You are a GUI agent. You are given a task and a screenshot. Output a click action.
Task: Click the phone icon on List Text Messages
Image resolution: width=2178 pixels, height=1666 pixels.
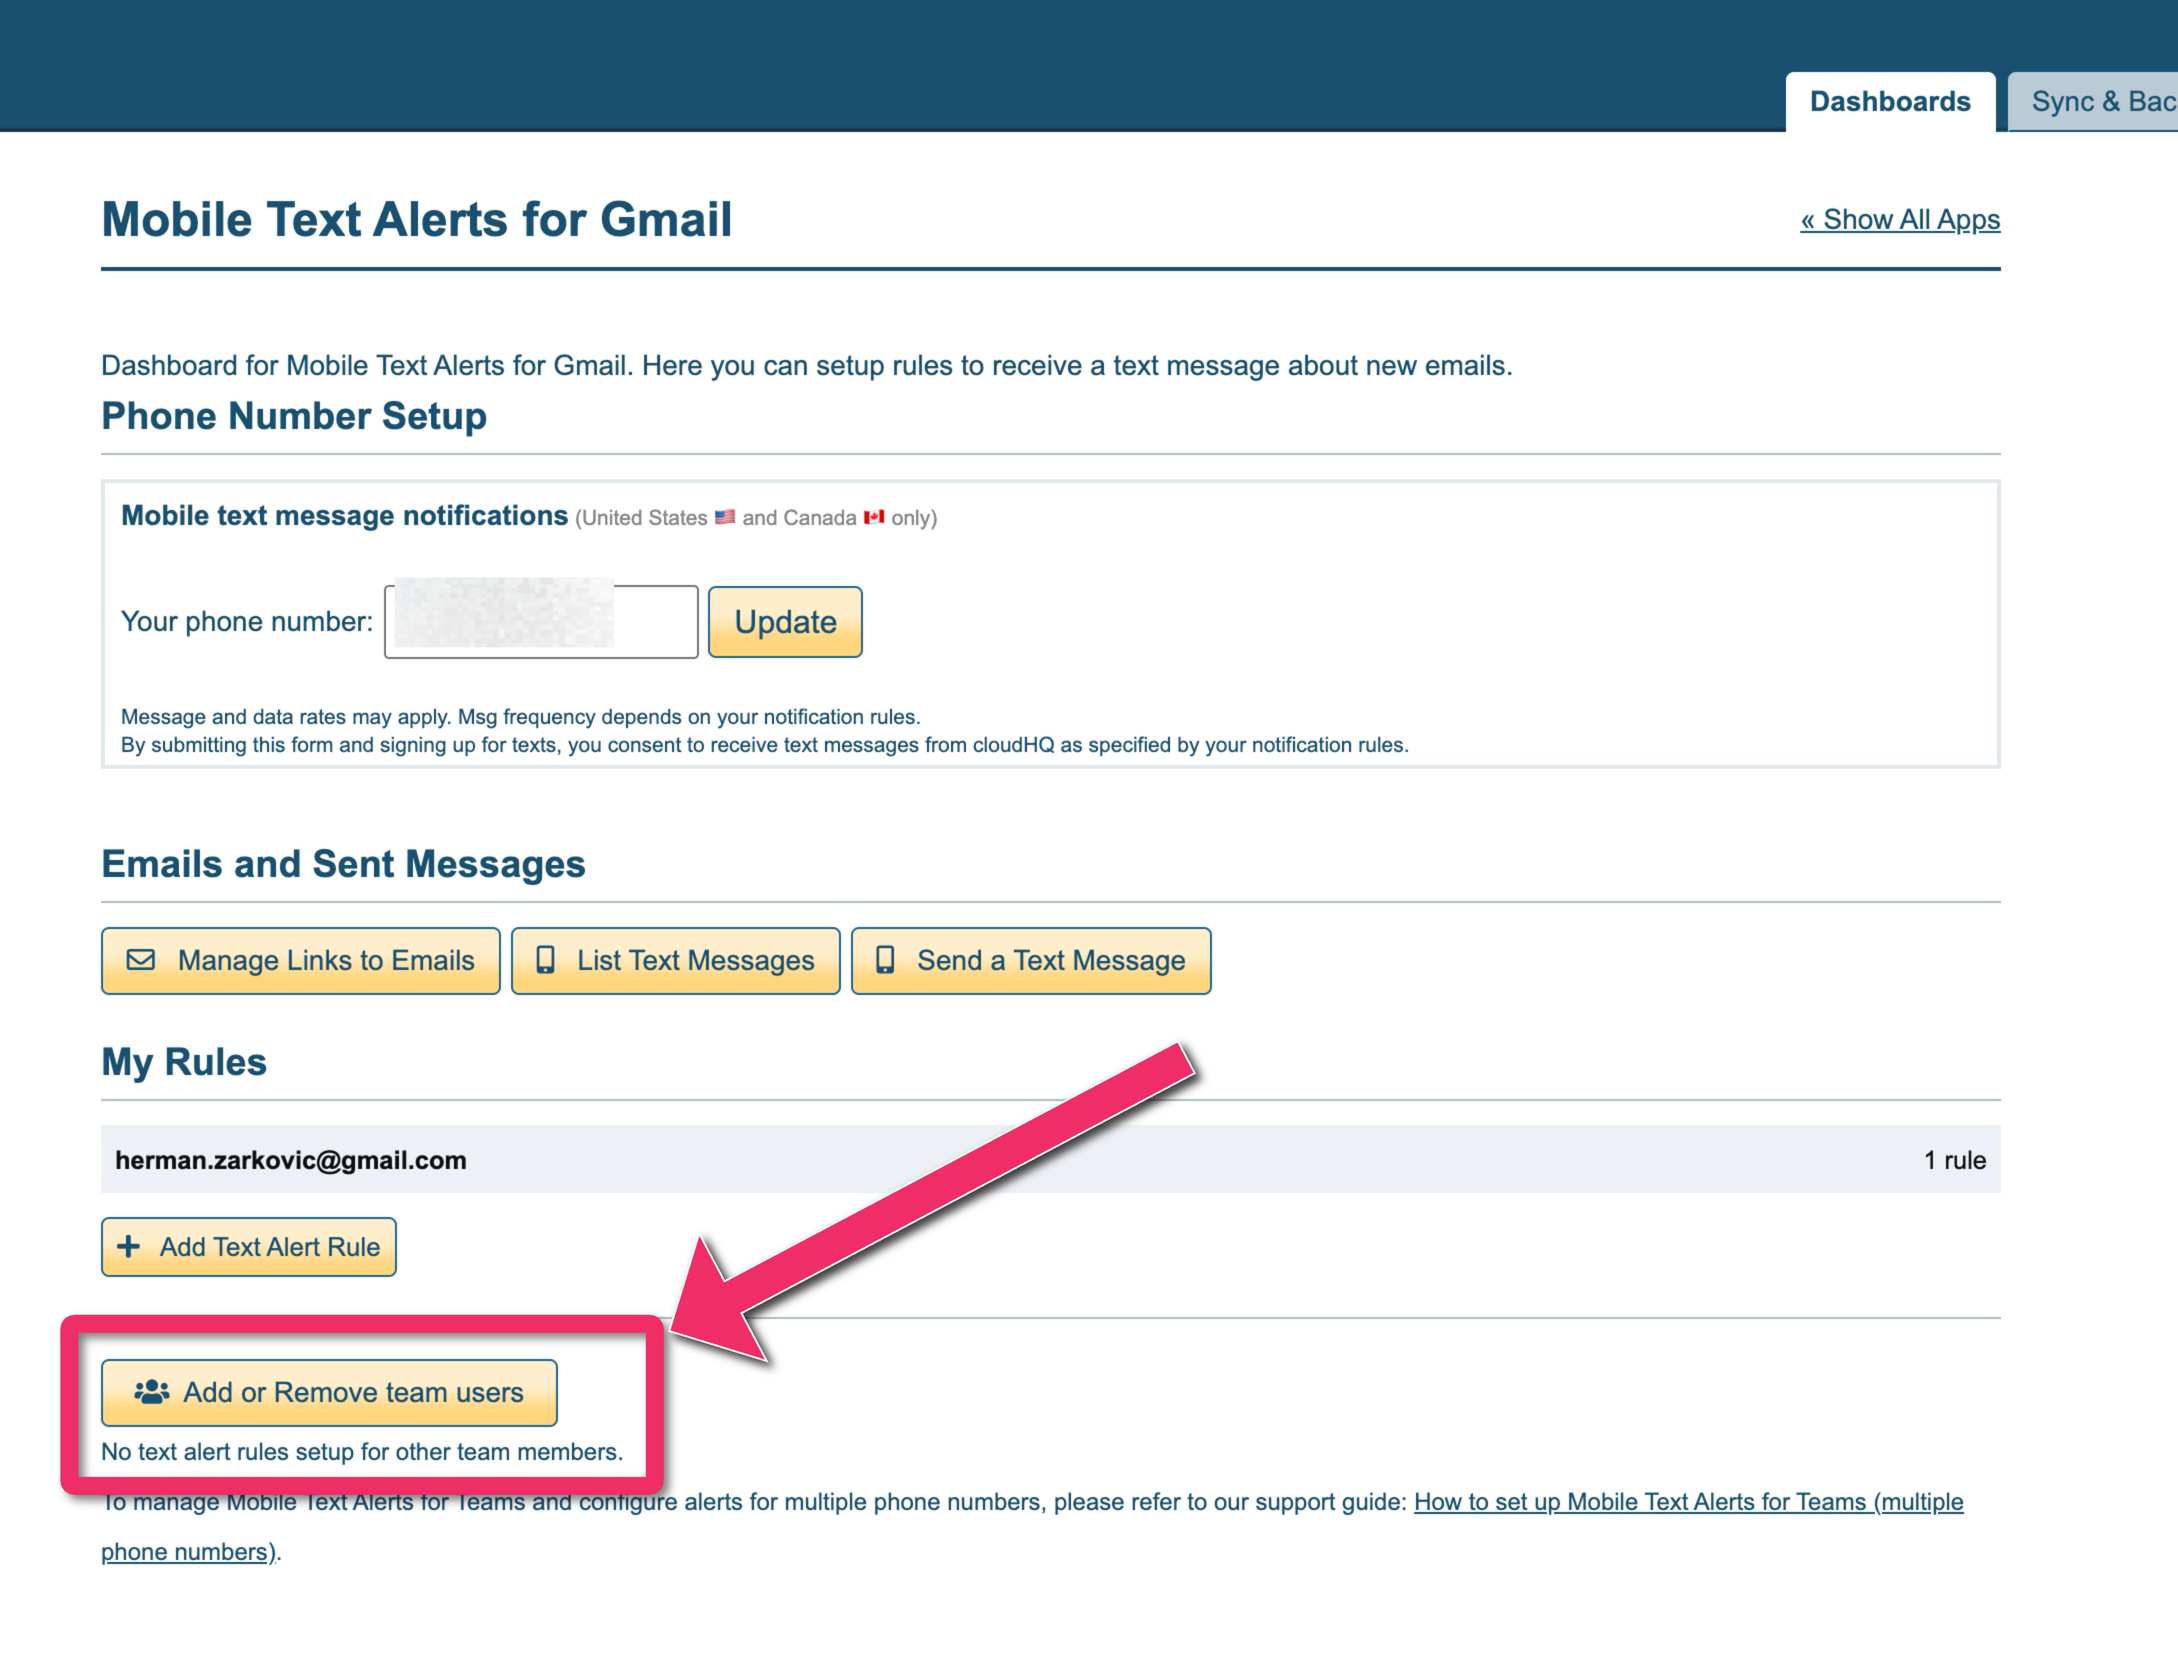tap(545, 960)
